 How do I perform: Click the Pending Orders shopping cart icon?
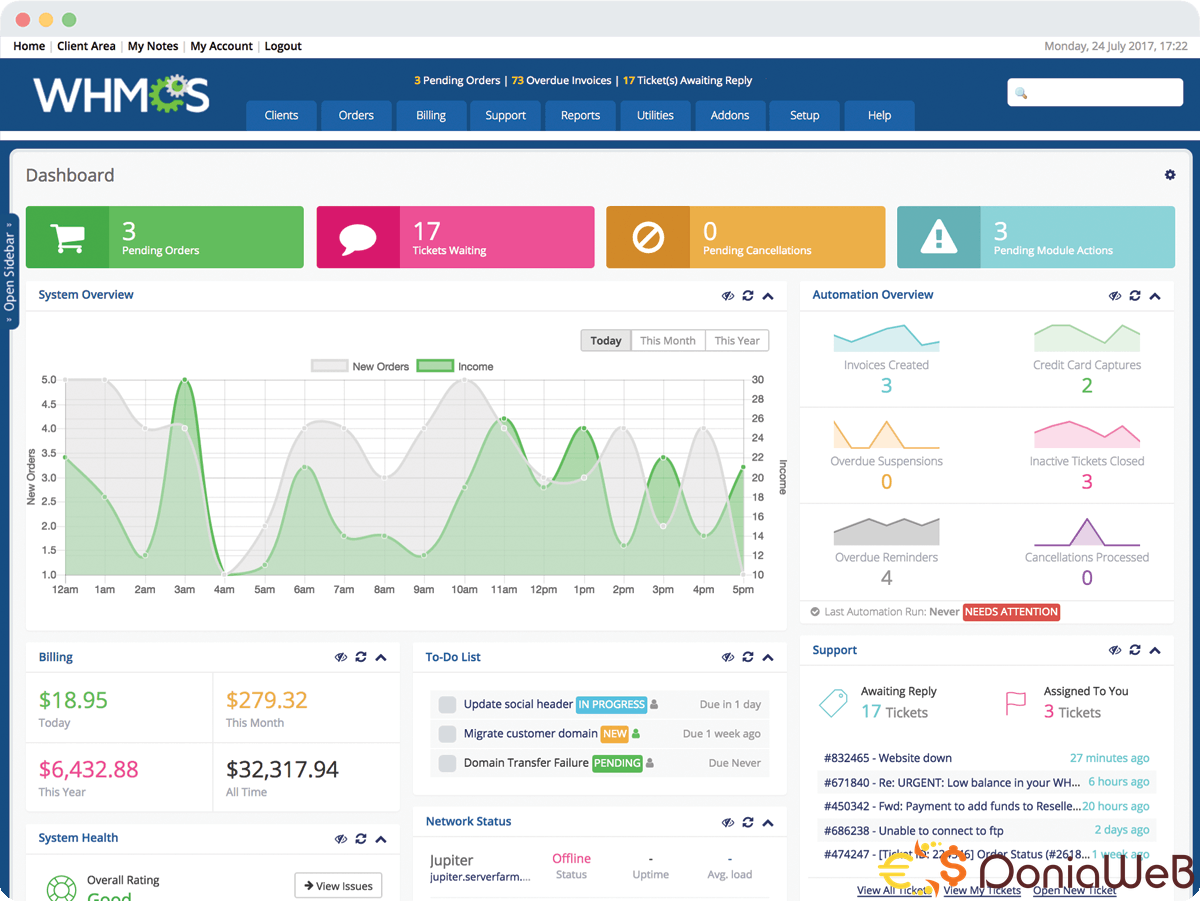[x=67, y=238]
